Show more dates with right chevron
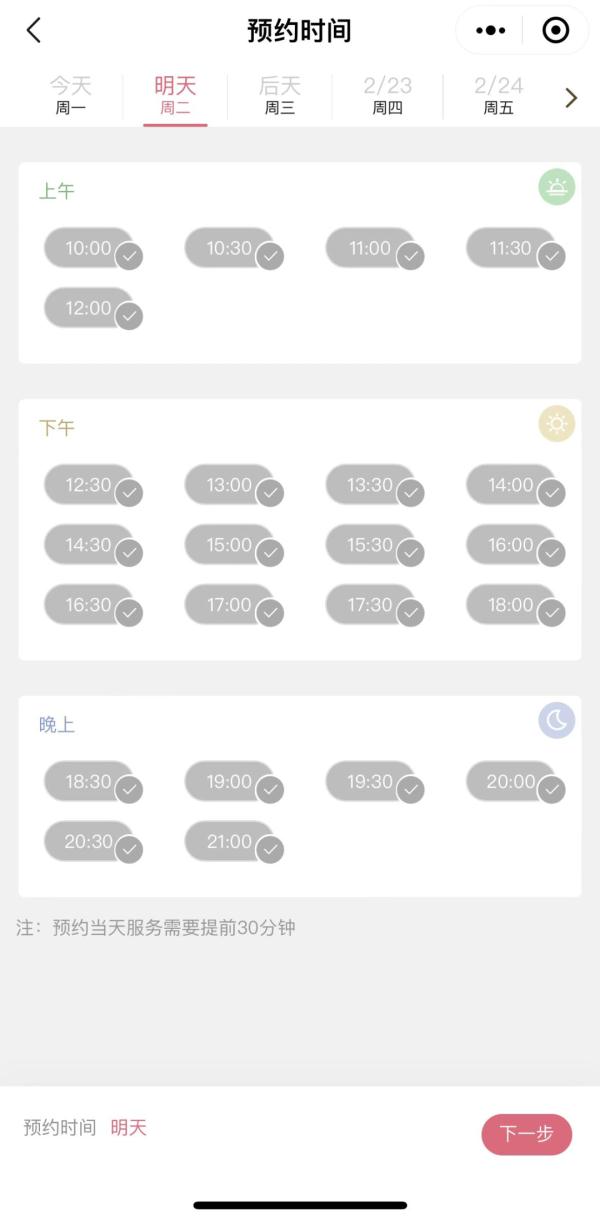 (x=571, y=97)
